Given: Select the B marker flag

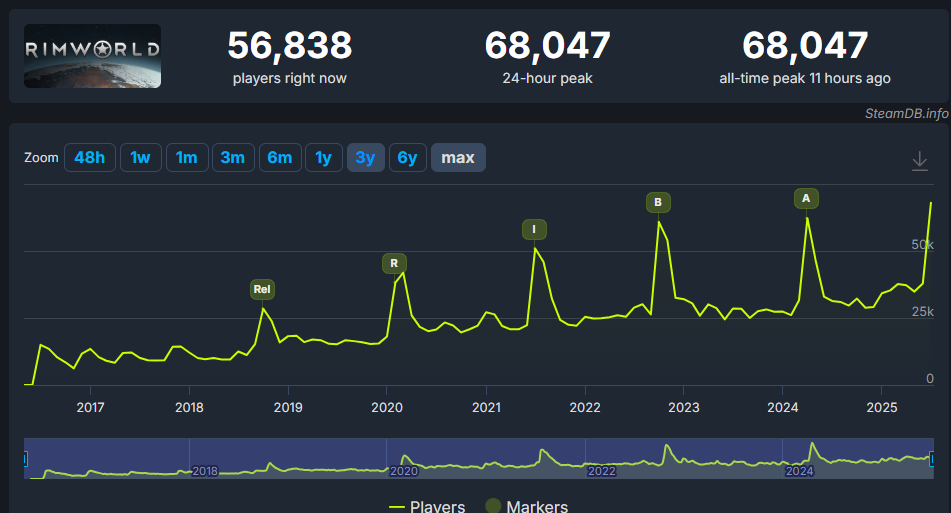Looking at the screenshot, I should (x=657, y=202).
